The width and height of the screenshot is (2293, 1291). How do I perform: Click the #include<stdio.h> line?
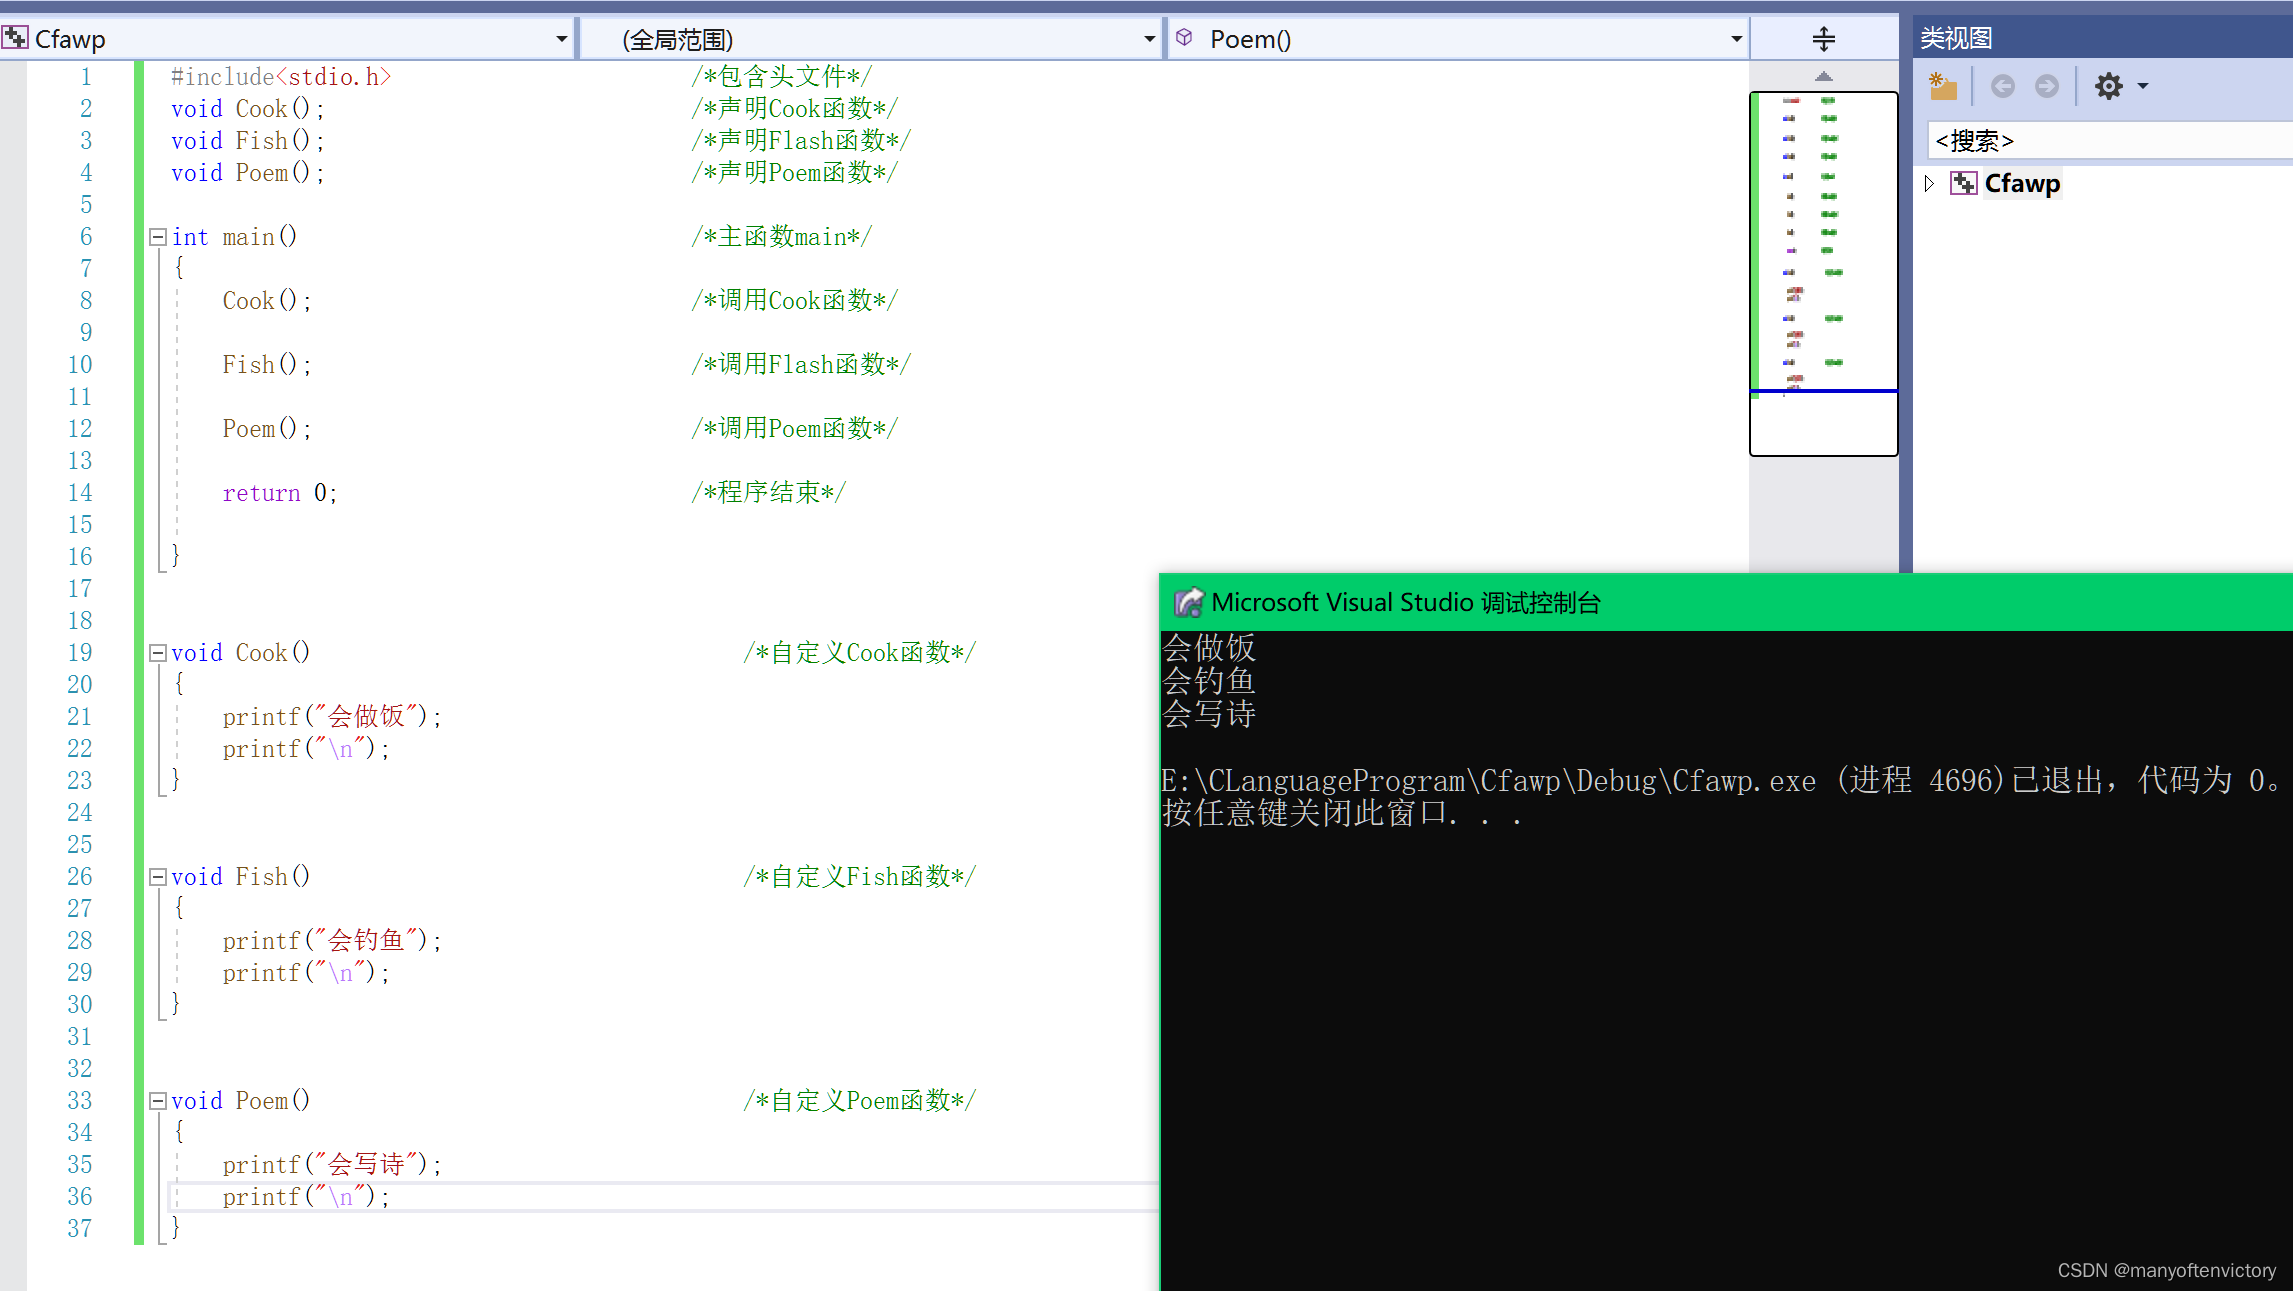281,77
